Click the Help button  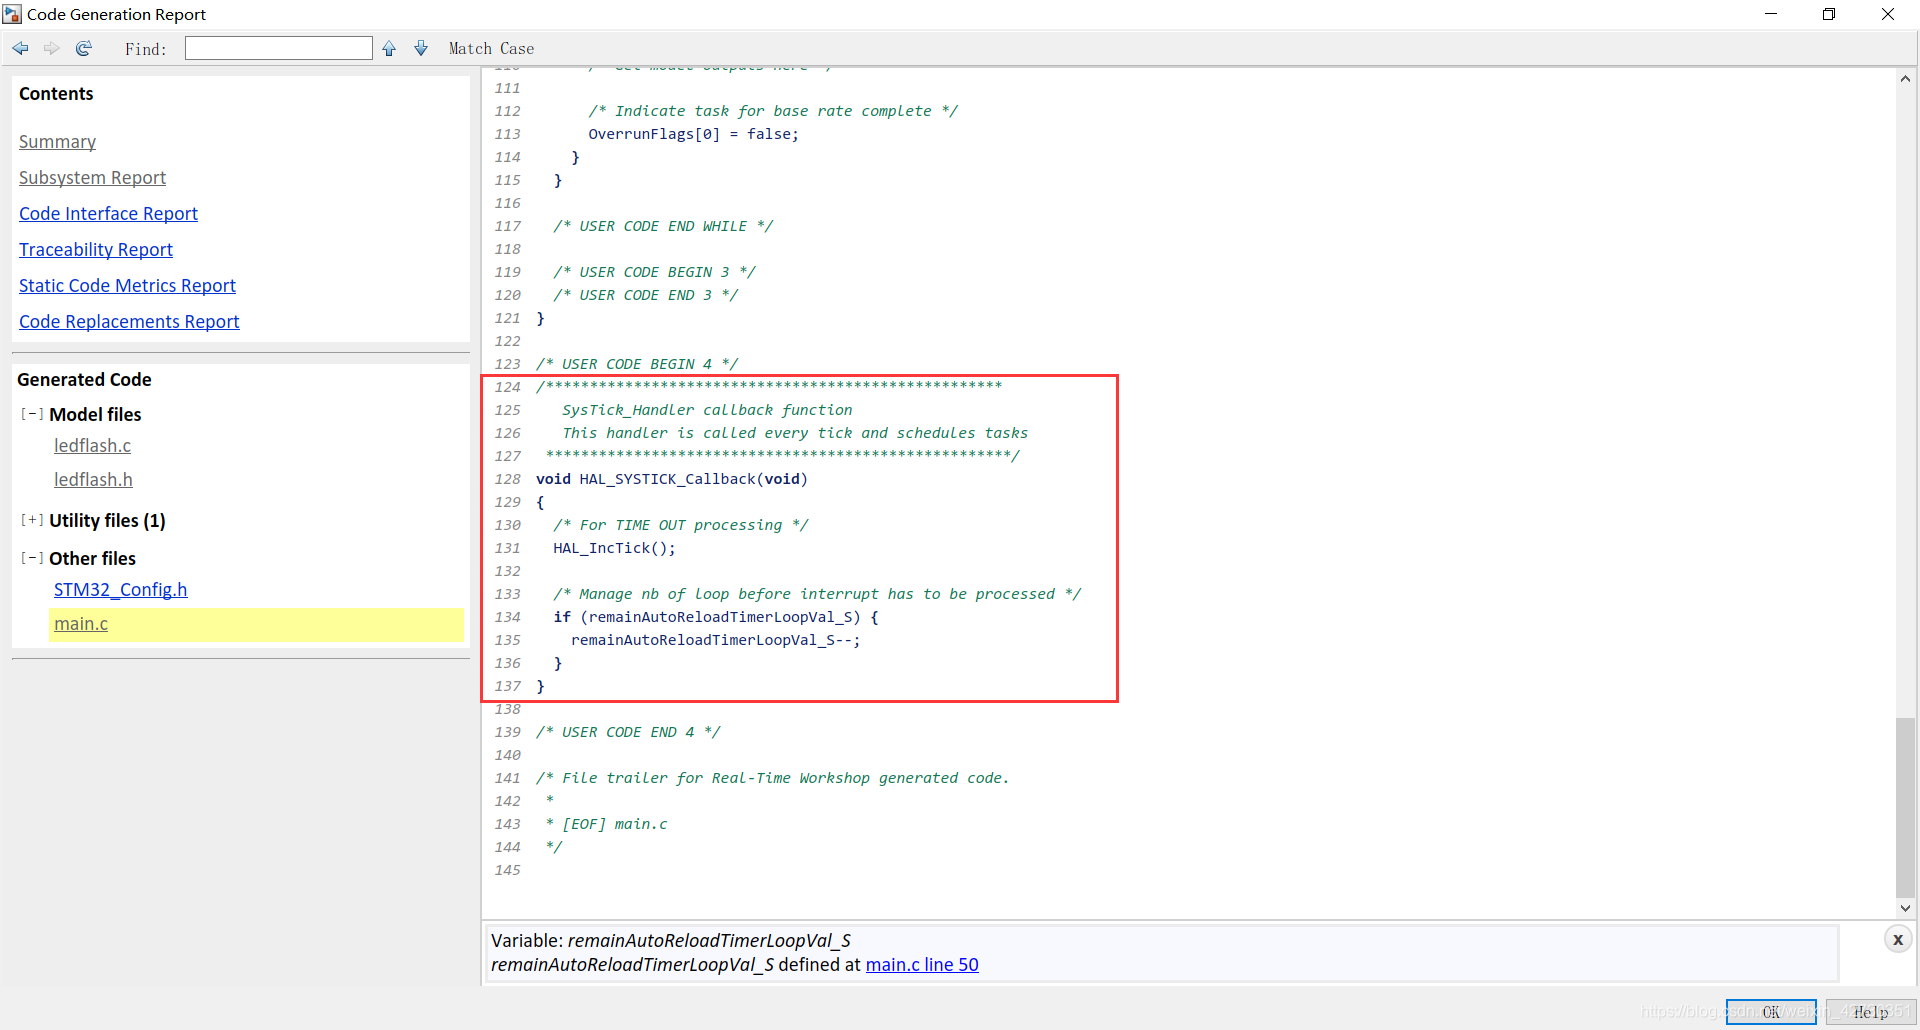click(x=1870, y=1012)
